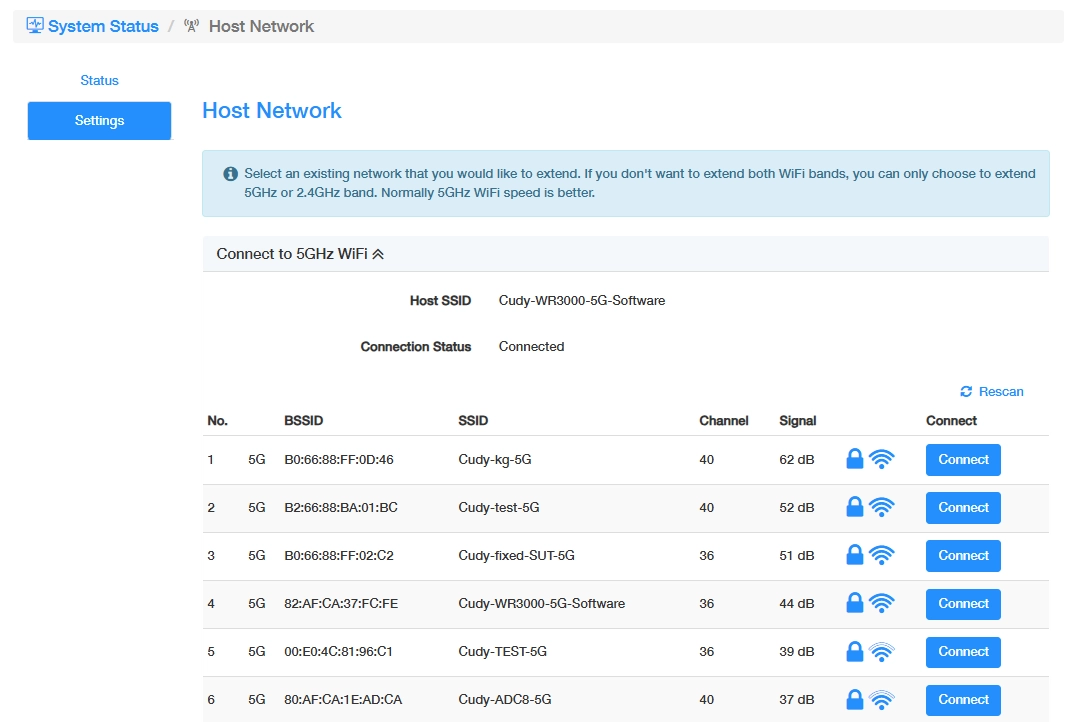1076x722 pixels.
Task: Click the lock icon for Cudy-ADC8-5G
Action: pyautogui.click(x=854, y=699)
